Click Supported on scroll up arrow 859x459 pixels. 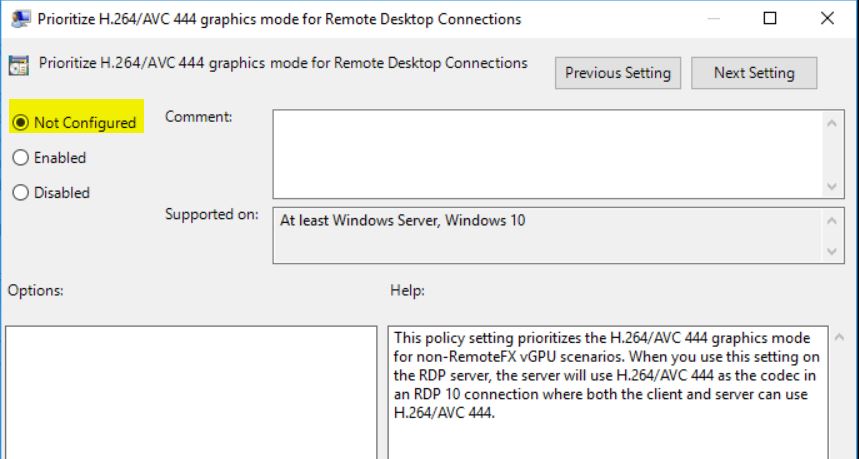click(832, 221)
